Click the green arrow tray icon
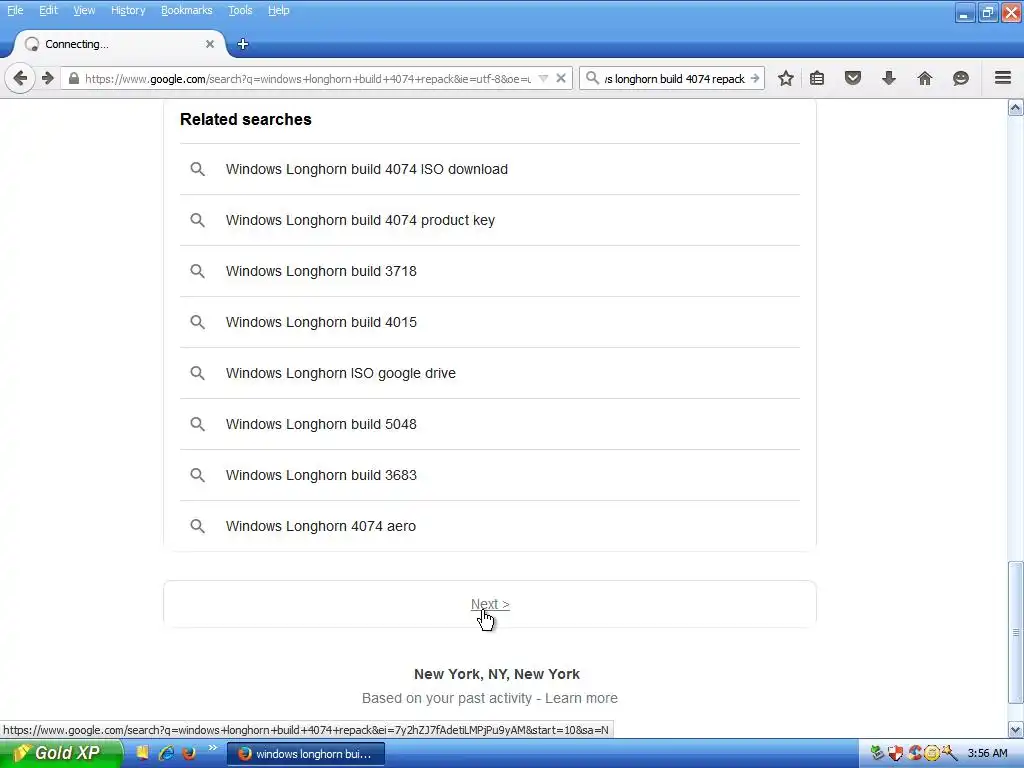Image resolution: width=1024 pixels, height=768 pixels. pyautogui.click(x=877, y=753)
